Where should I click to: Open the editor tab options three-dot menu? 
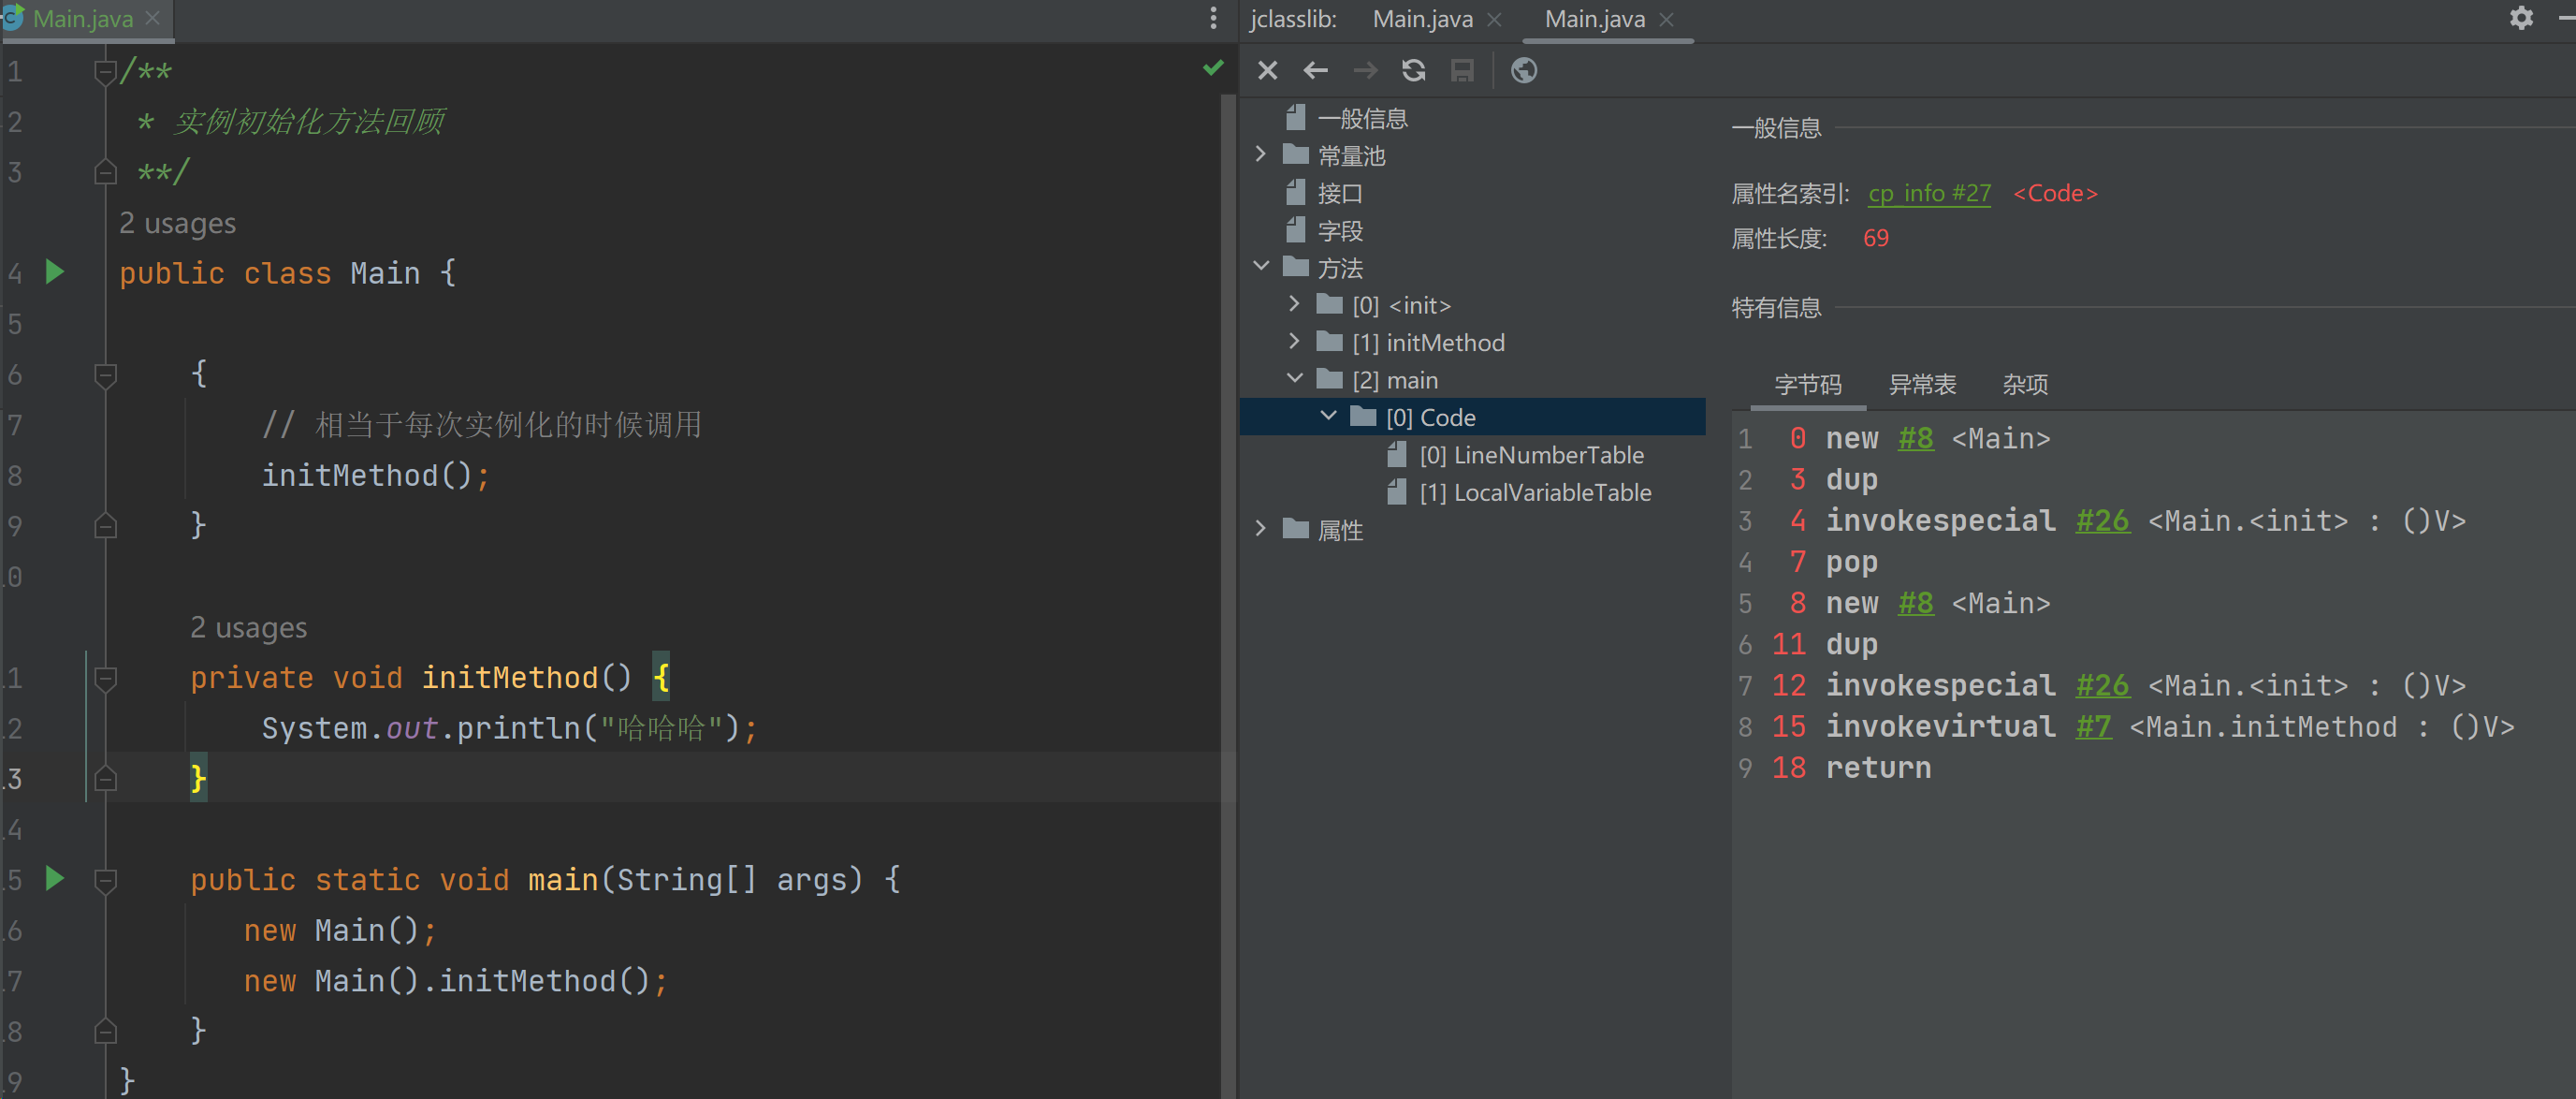pyautogui.click(x=1213, y=19)
